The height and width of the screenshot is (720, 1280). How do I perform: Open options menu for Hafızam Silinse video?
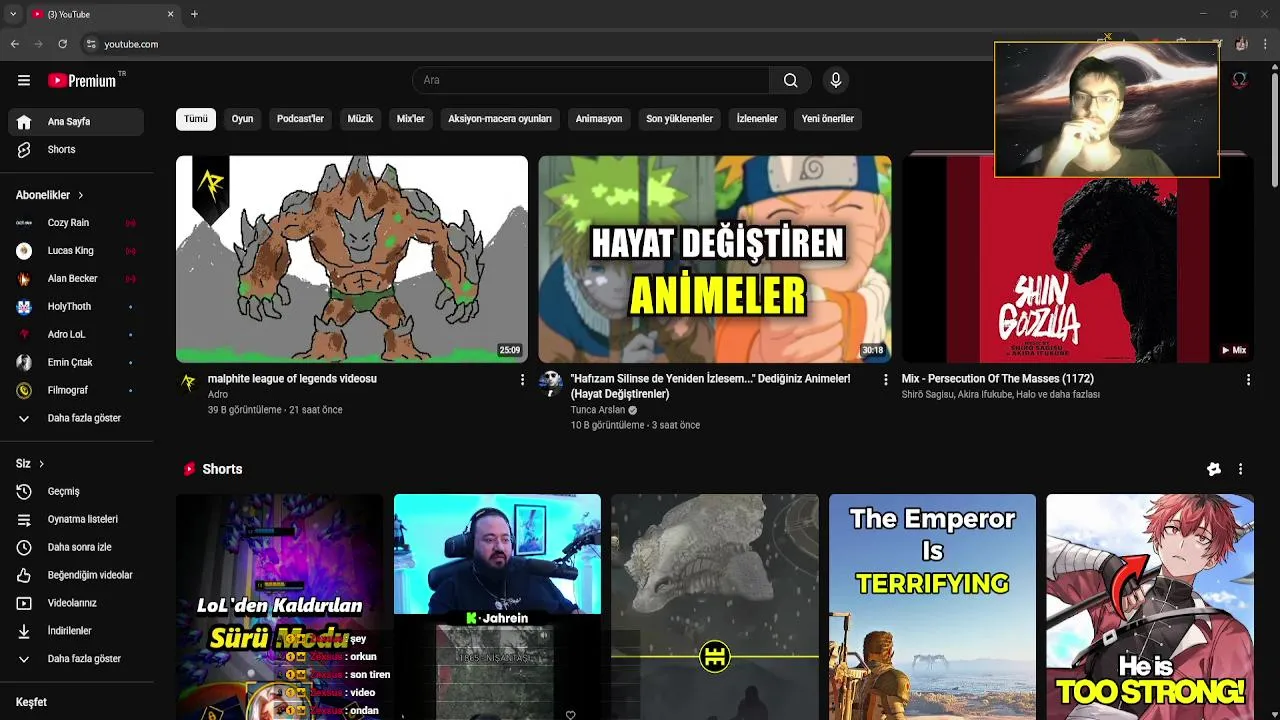tap(885, 380)
